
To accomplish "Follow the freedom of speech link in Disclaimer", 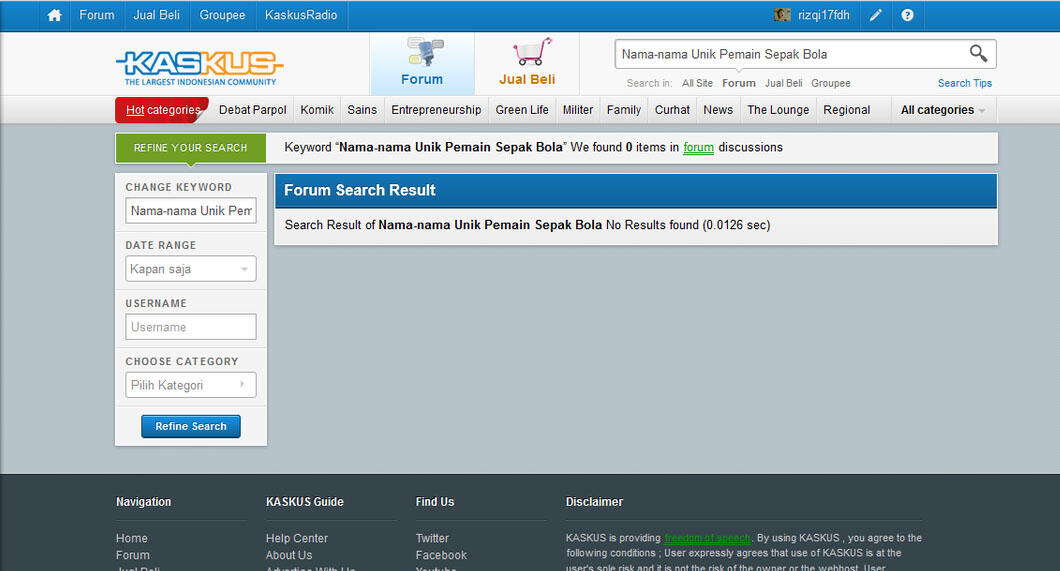I will coord(707,539).
